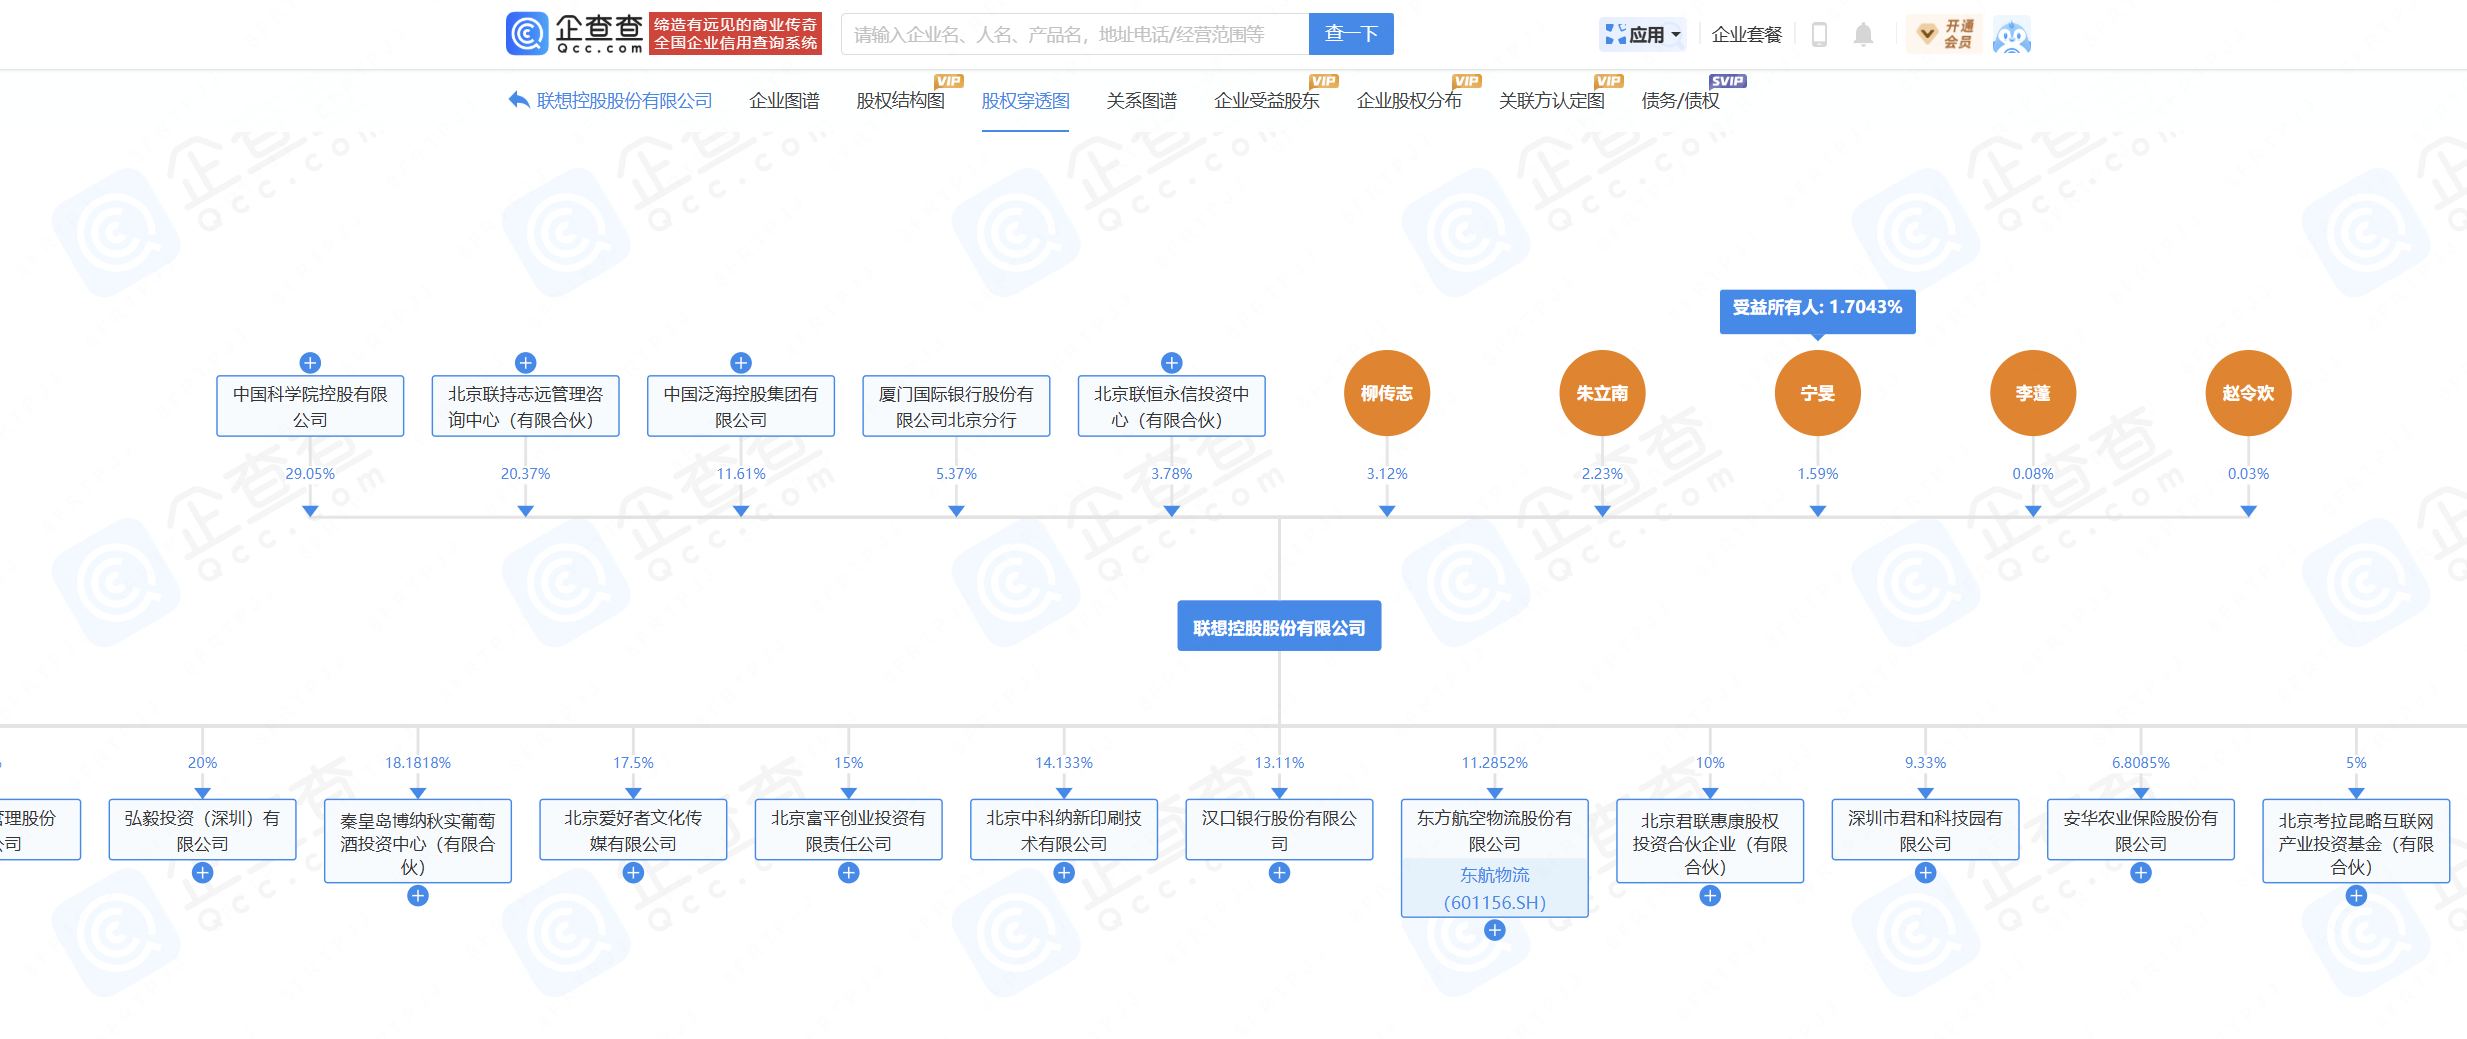Click the 企业套餐 link

click(1746, 35)
